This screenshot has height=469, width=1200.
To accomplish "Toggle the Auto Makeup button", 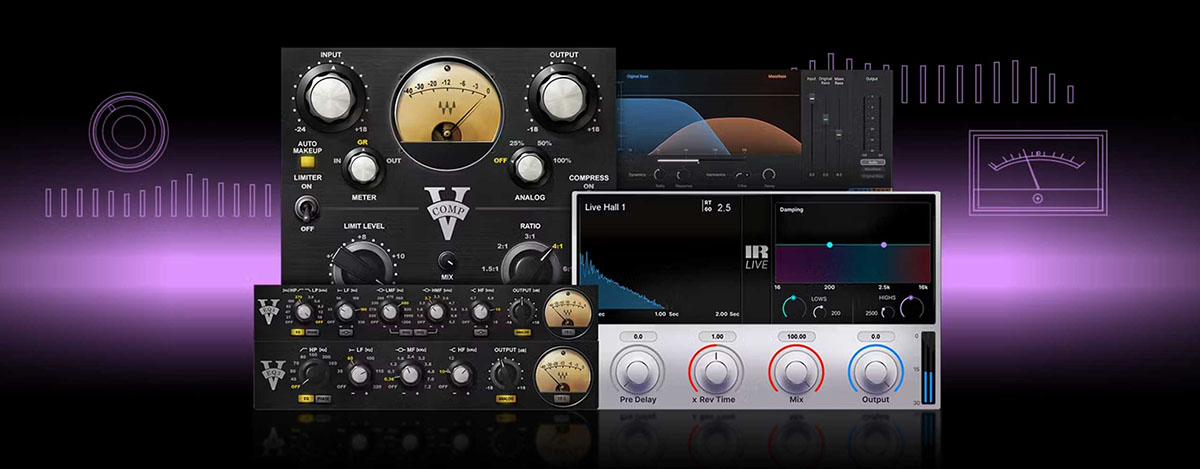I will 307,161.
